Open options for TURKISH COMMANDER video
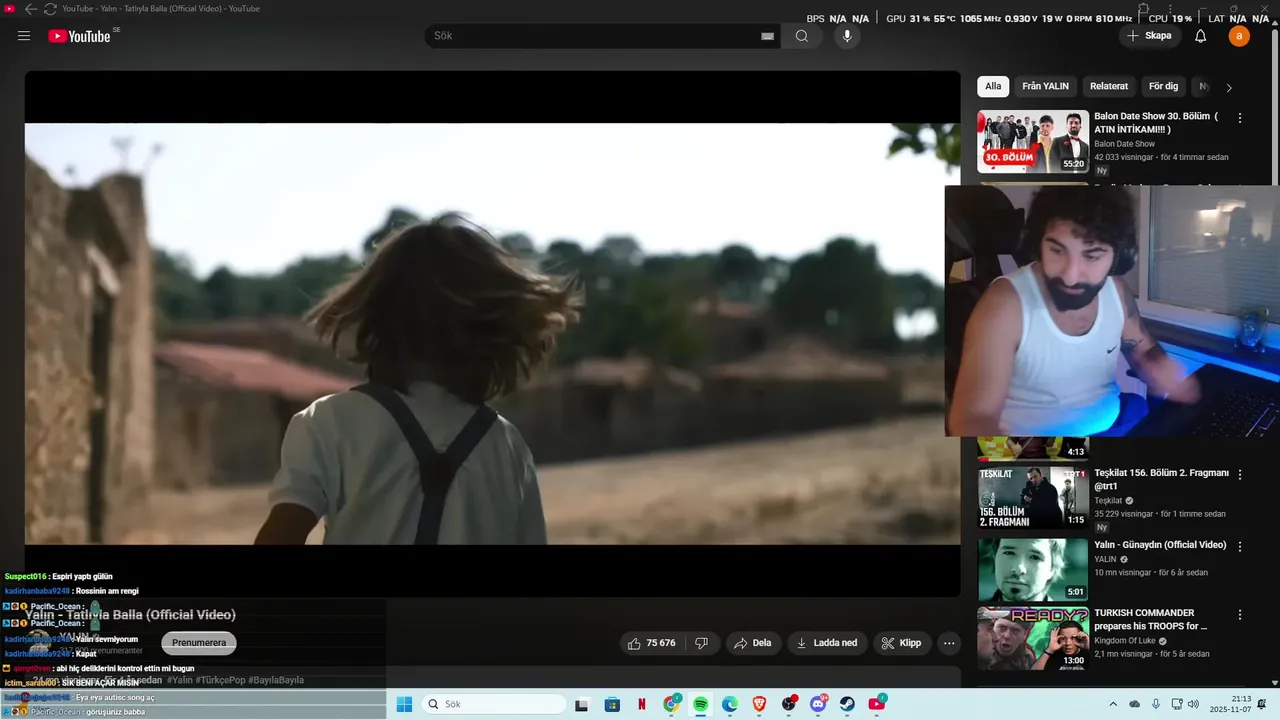The image size is (1280, 720). [x=1240, y=615]
